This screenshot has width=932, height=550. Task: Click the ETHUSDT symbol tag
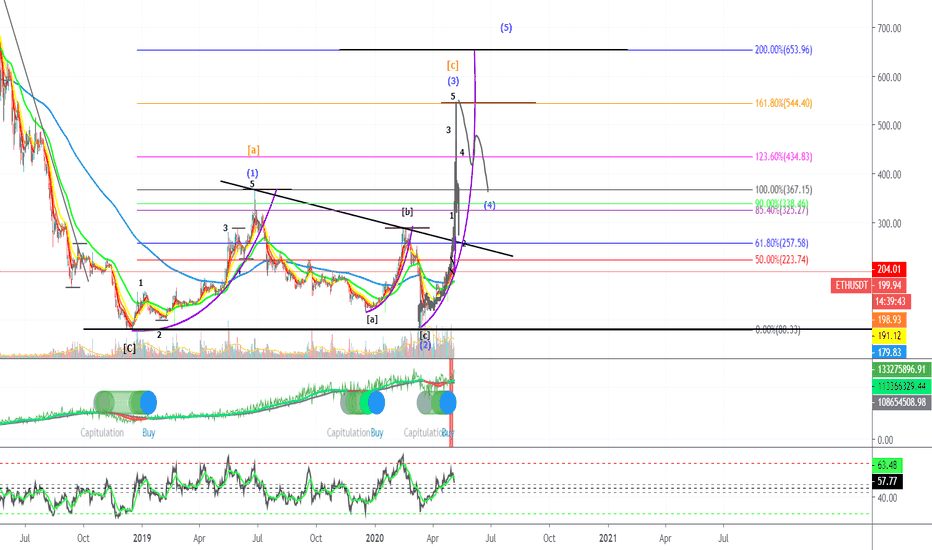851,285
